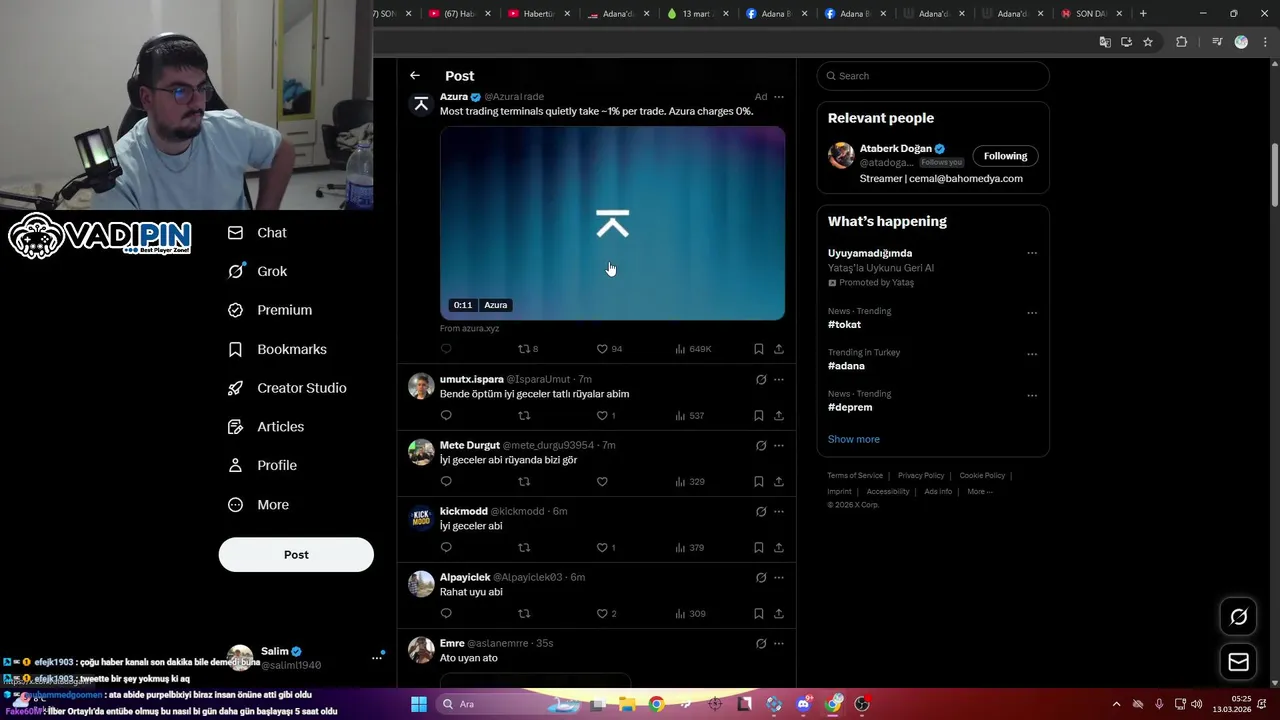1280x720 pixels.
Task: Switch to the 13 mart browser tab
Action: (699, 14)
